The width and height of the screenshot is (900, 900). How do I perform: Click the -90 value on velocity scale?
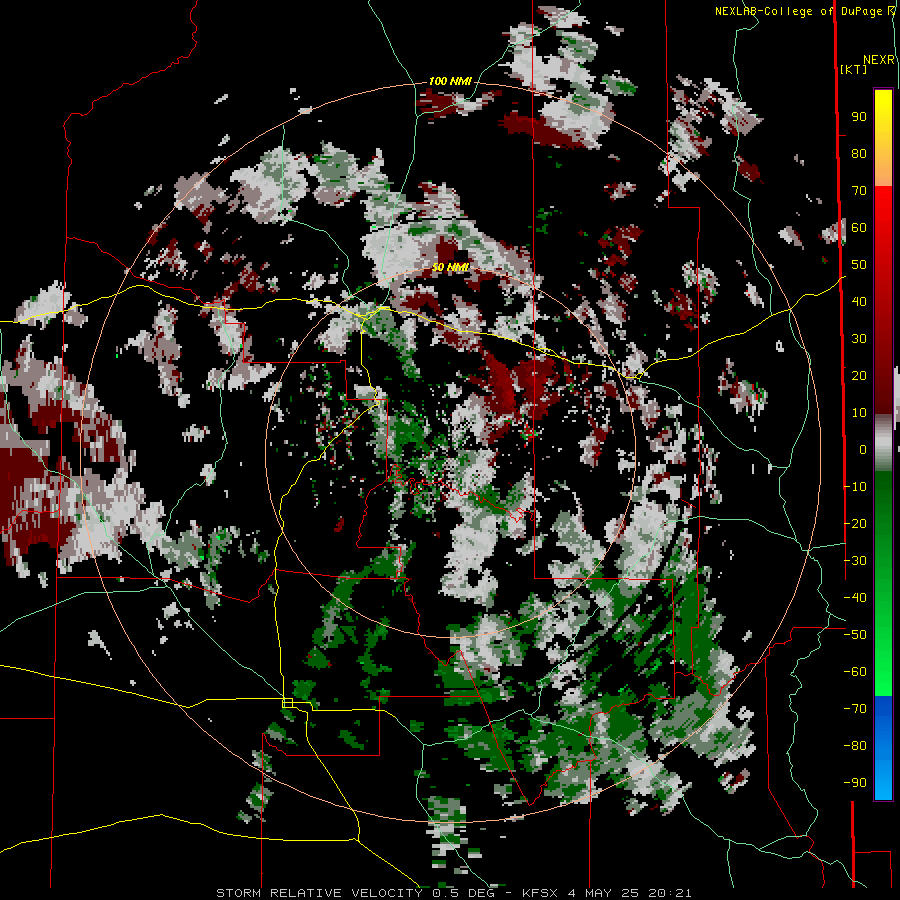tap(855, 783)
